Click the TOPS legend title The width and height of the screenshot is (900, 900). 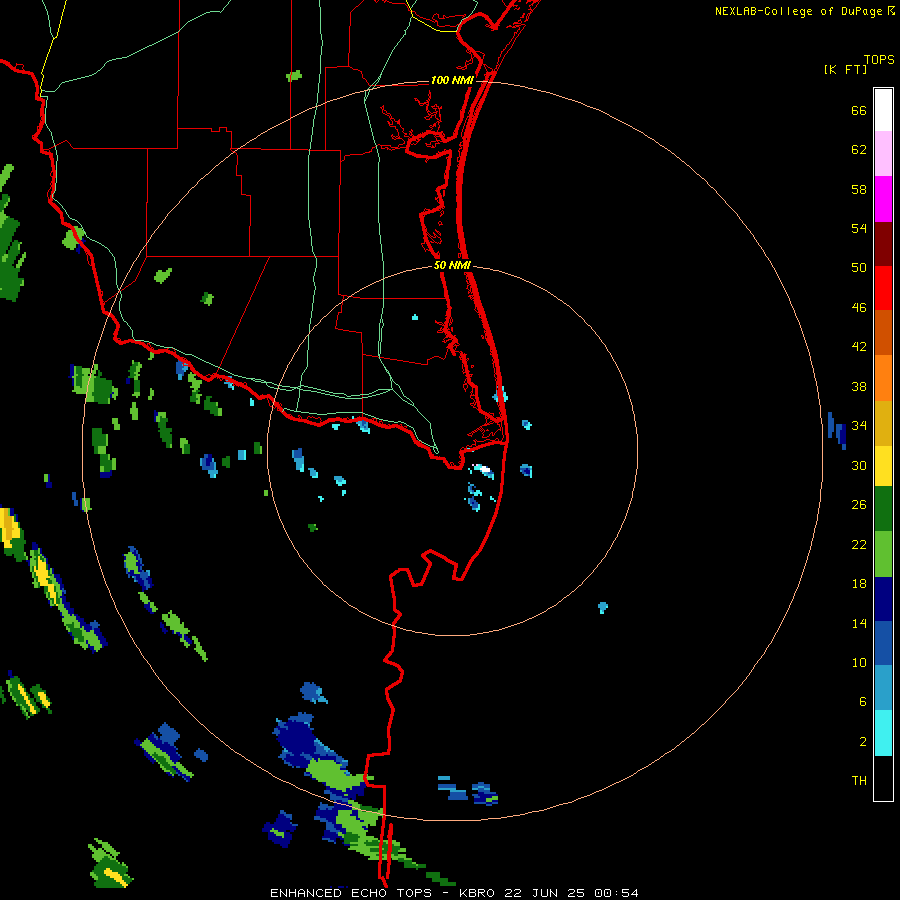(x=879, y=60)
